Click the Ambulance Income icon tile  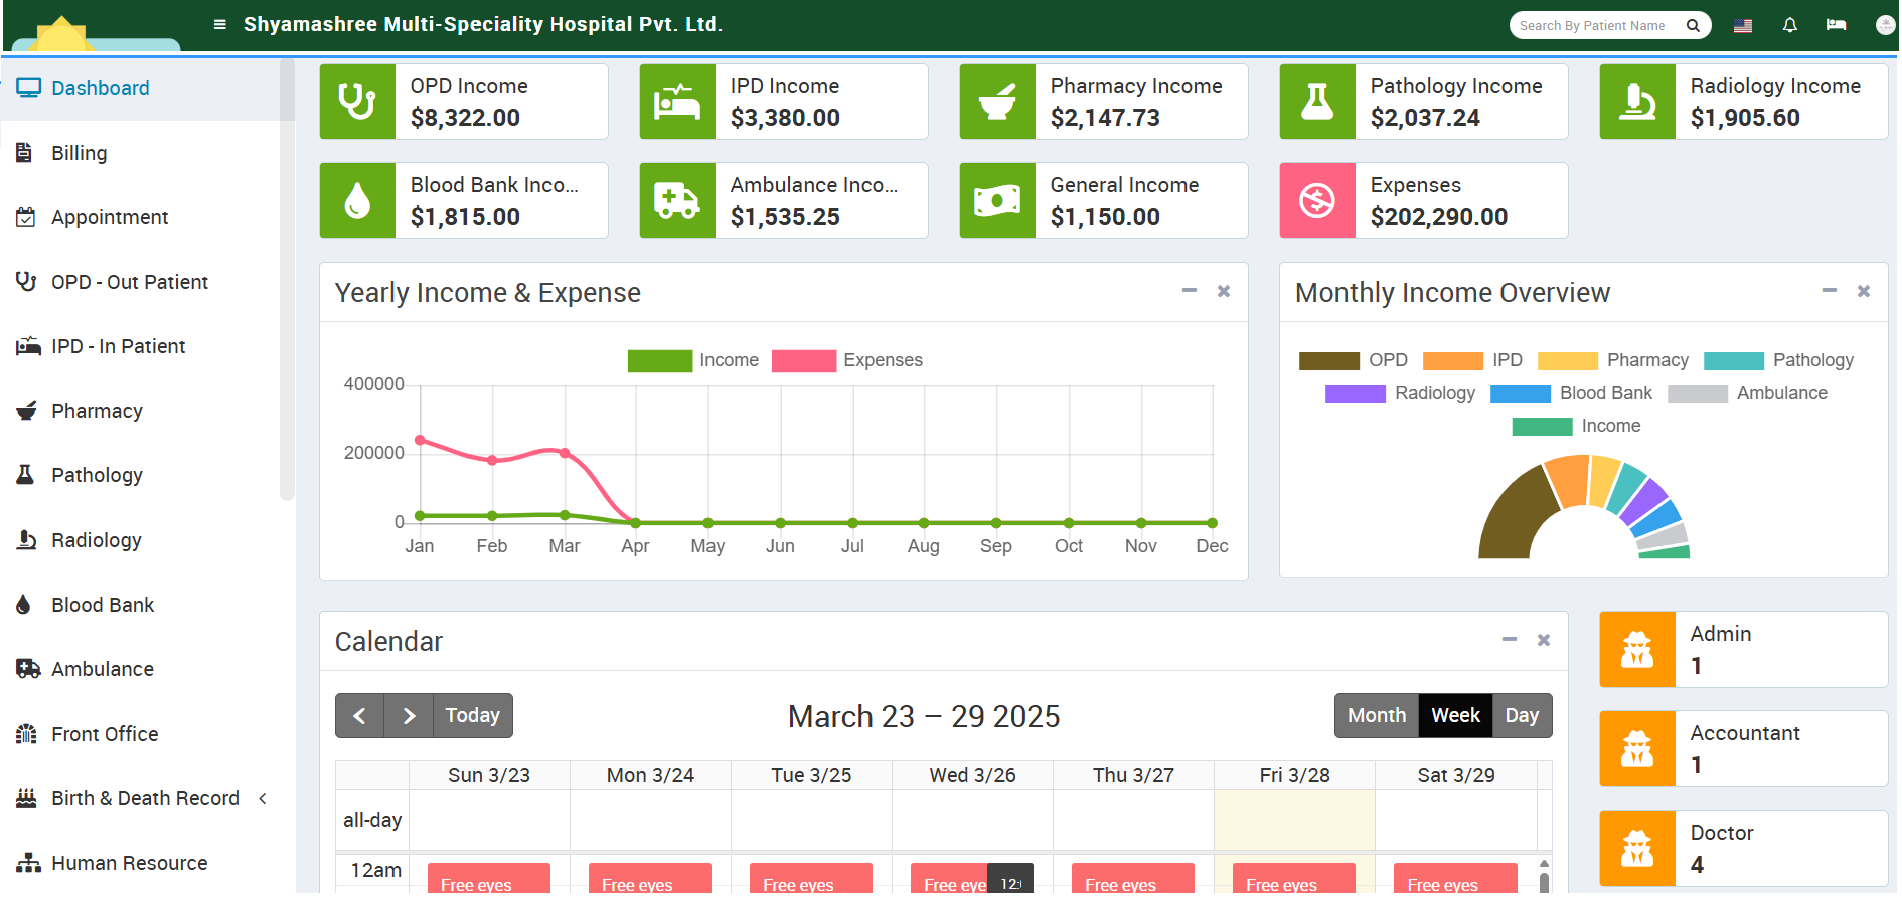point(677,201)
